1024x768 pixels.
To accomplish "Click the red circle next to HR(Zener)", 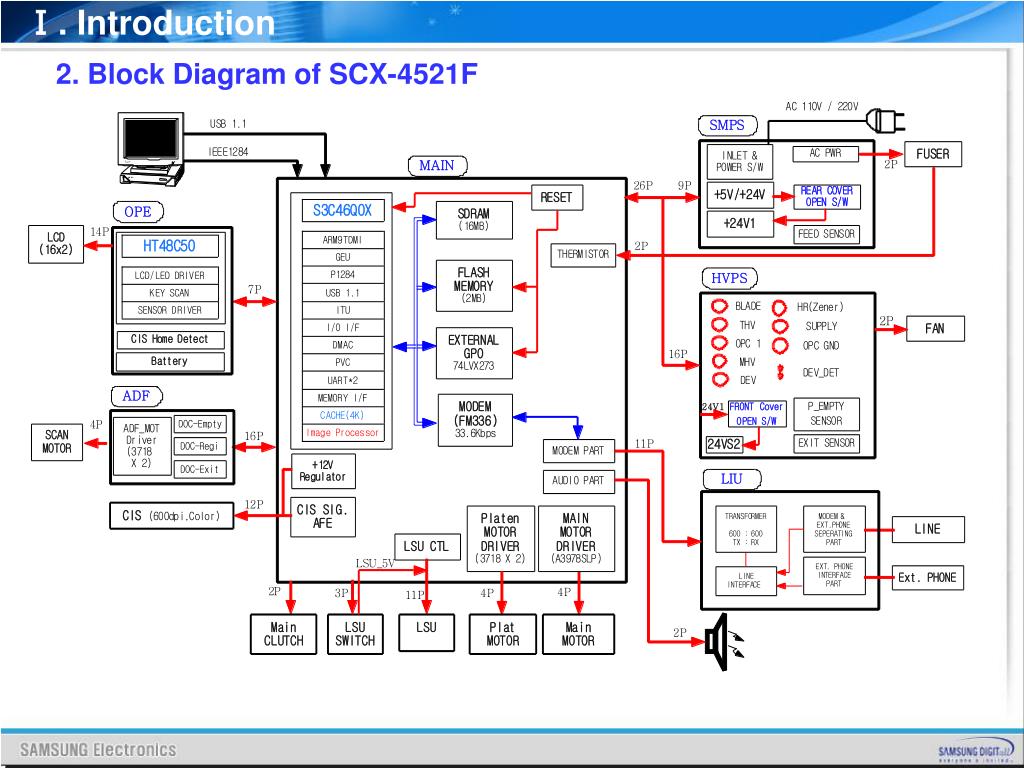I will pyautogui.click(x=780, y=307).
